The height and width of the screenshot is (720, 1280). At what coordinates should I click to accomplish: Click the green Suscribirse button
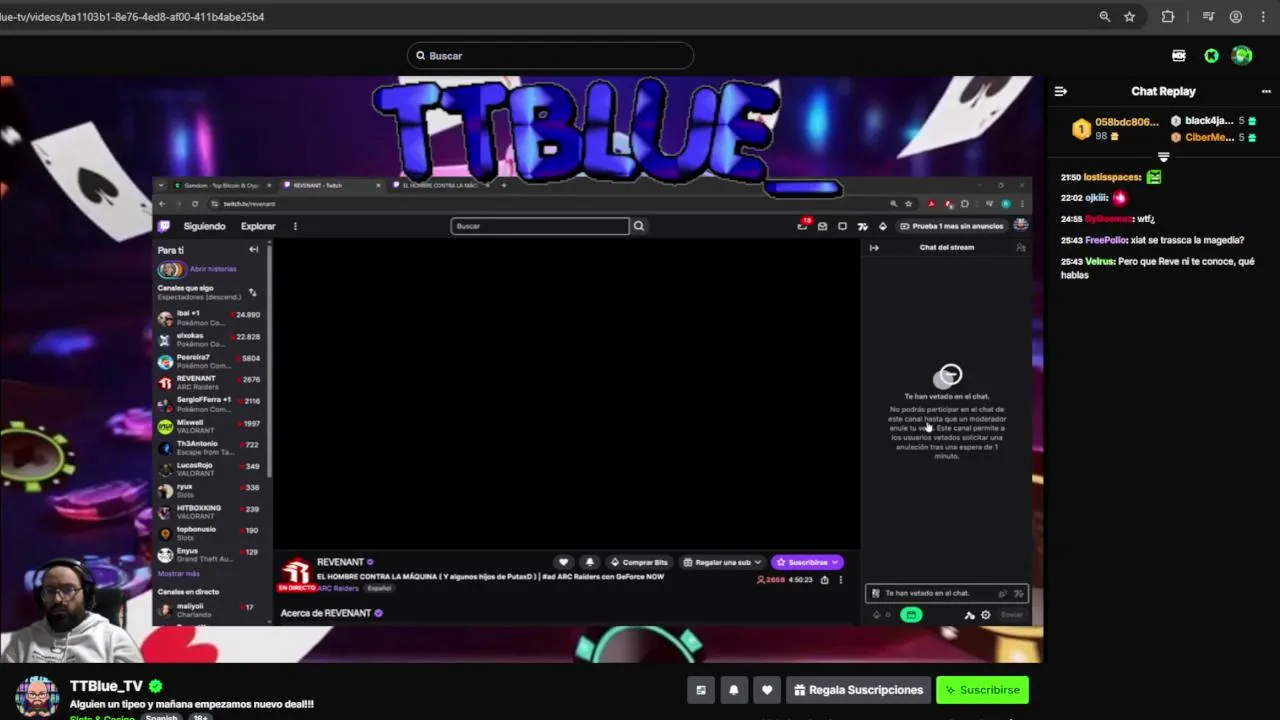click(982, 690)
